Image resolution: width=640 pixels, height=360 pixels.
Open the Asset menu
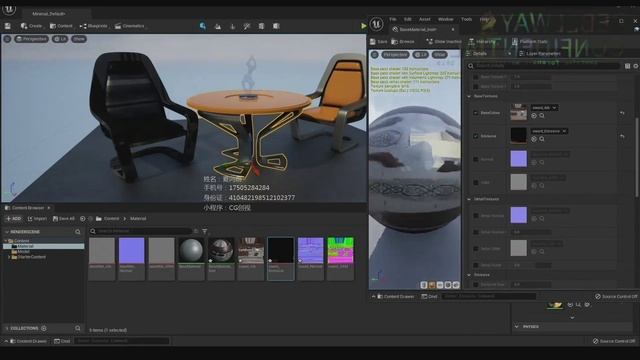(424, 19)
